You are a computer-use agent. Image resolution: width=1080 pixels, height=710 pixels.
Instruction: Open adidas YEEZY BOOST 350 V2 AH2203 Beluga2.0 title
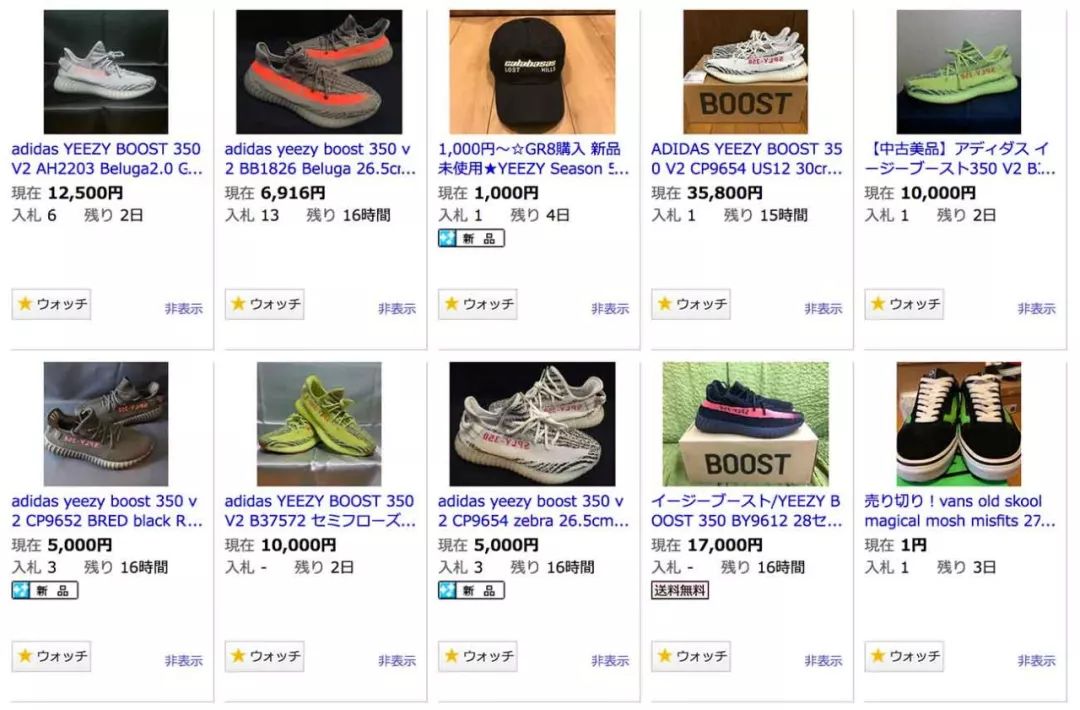point(106,159)
